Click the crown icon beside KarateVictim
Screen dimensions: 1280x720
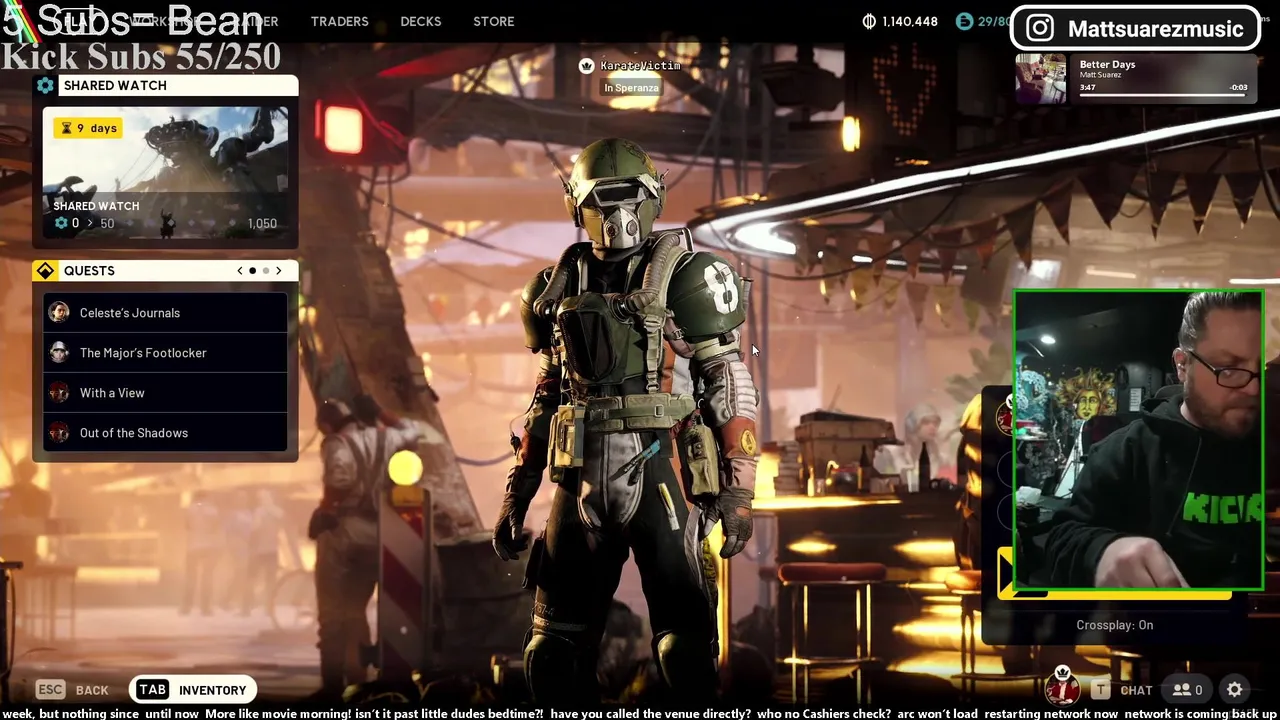tap(587, 66)
